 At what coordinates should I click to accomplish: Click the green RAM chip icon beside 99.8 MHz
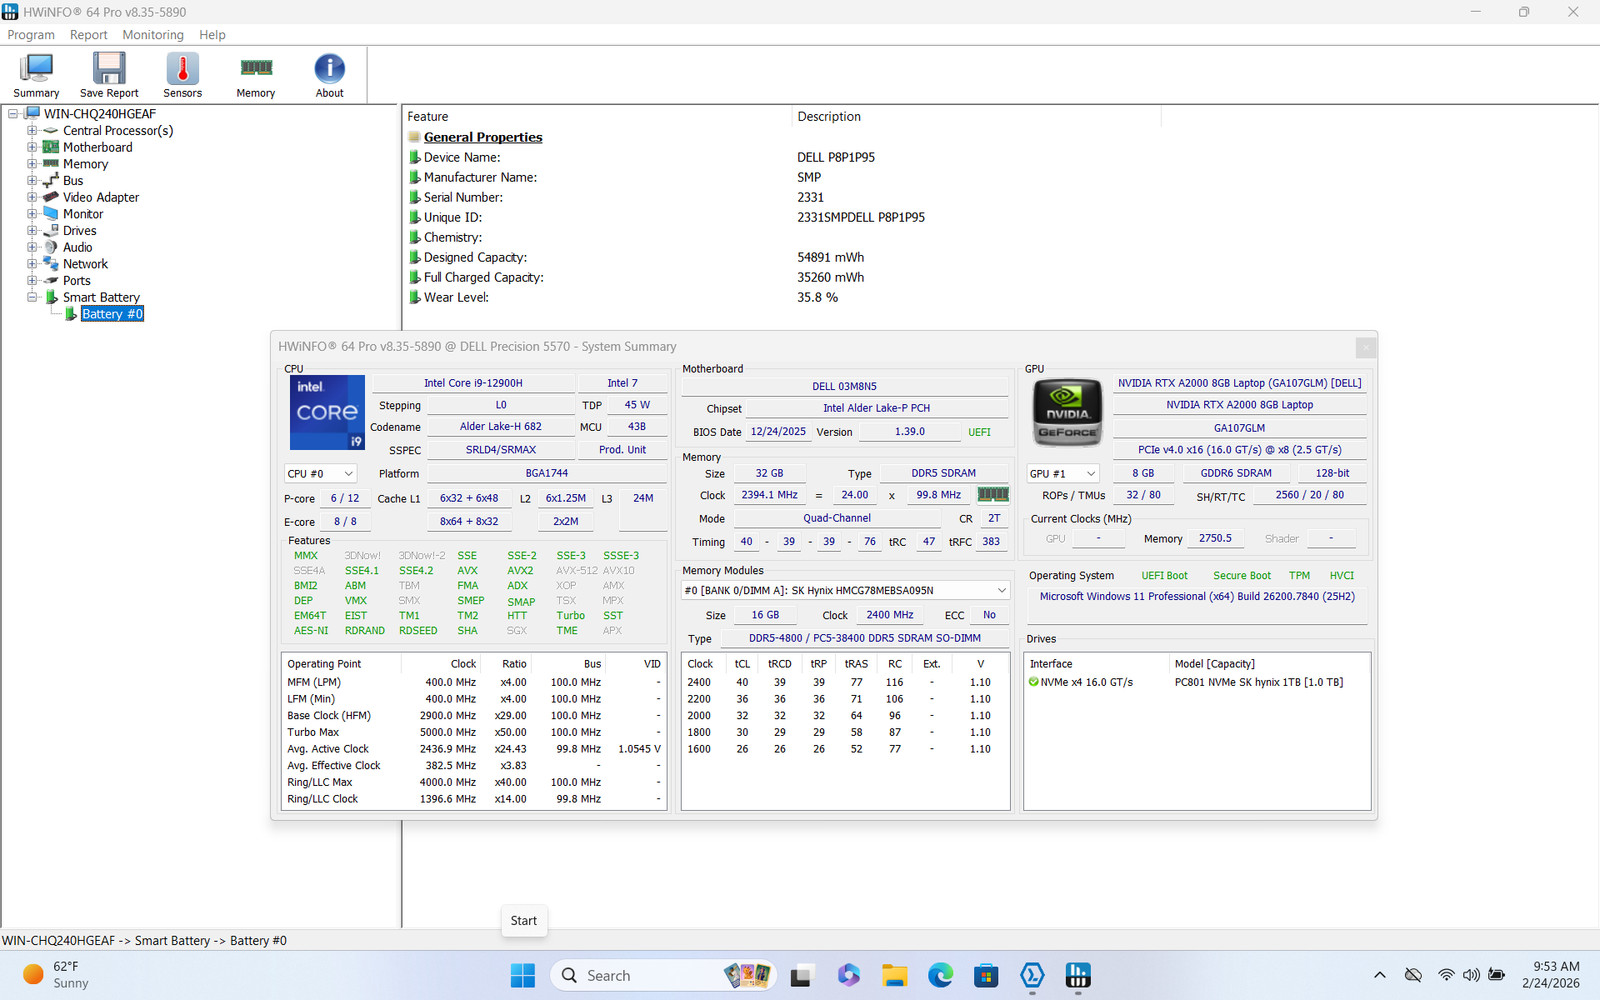(993, 494)
